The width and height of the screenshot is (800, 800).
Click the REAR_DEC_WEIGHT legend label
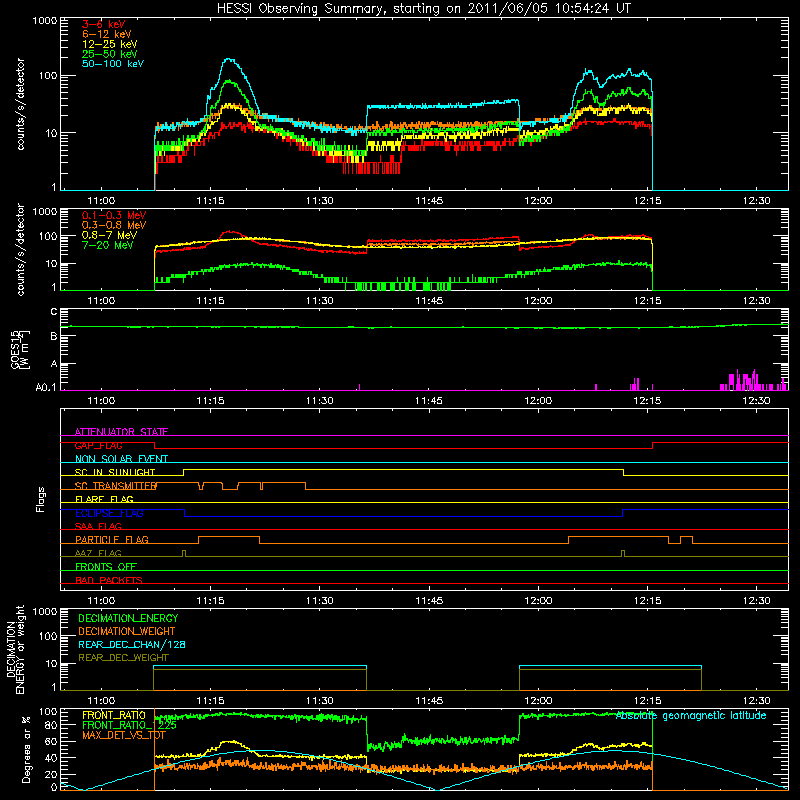123,658
